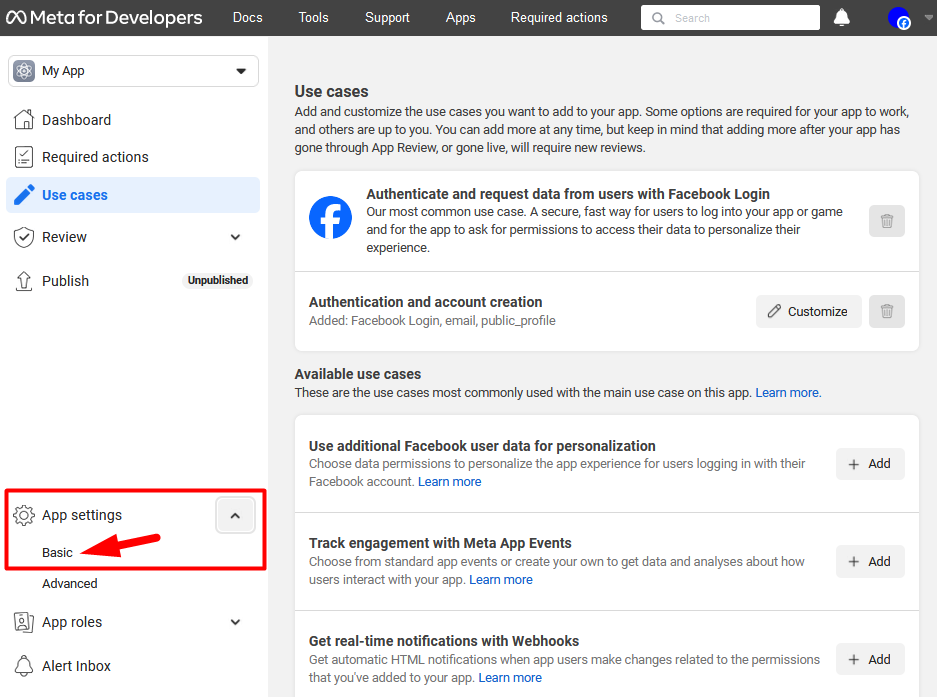Image resolution: width=937 pixels, height=697 pixels.
Task: Add Webhooks notifications use case
Action: [870, 659]
